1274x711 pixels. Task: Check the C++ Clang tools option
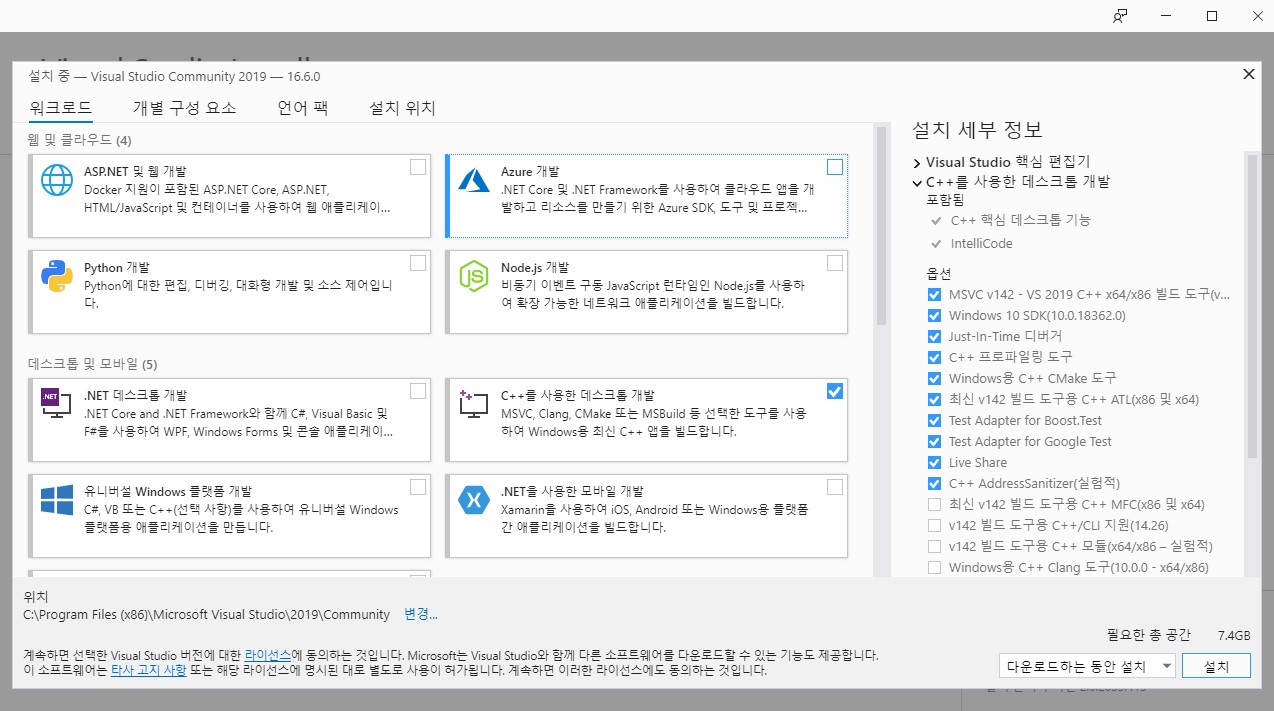pyautogui.click(x=934, y=567)
